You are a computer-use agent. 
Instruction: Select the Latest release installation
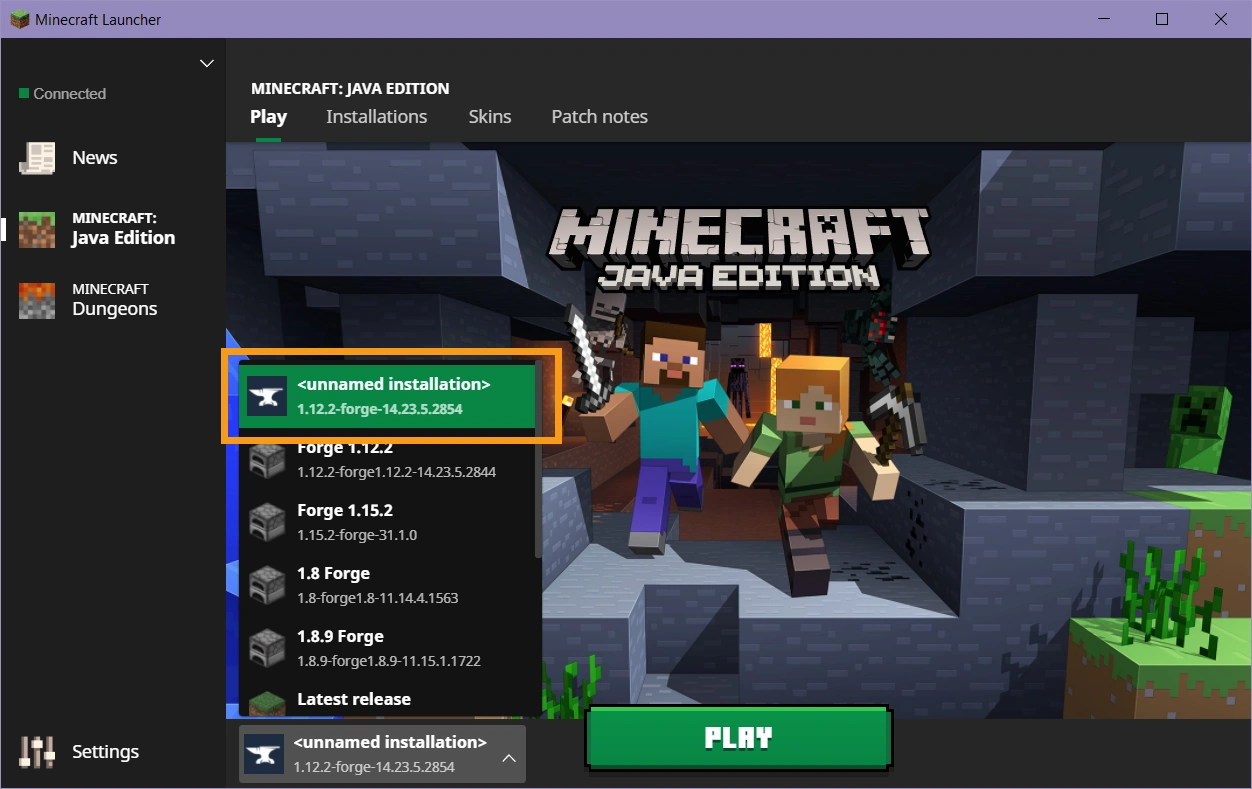[387, 700]
